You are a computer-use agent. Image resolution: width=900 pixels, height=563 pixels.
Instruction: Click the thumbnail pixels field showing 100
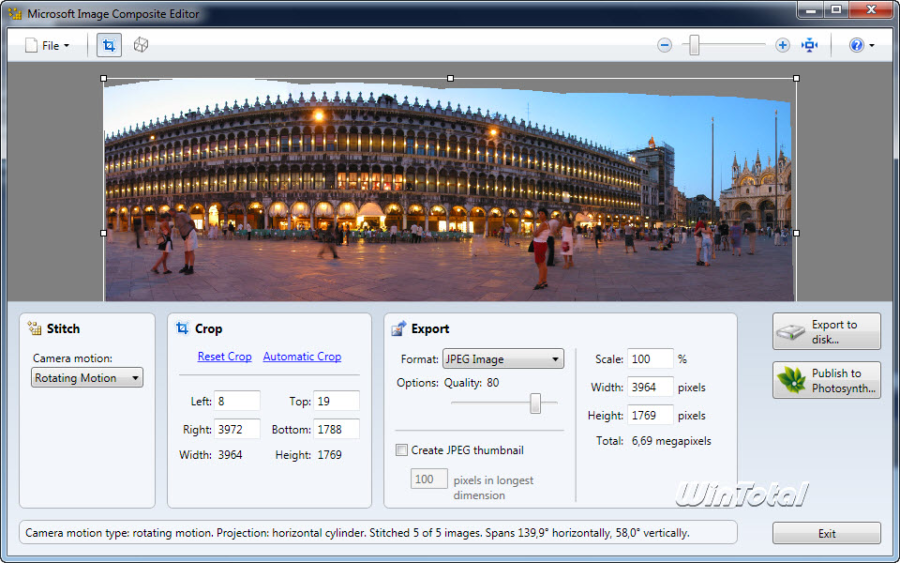[429, 479]
